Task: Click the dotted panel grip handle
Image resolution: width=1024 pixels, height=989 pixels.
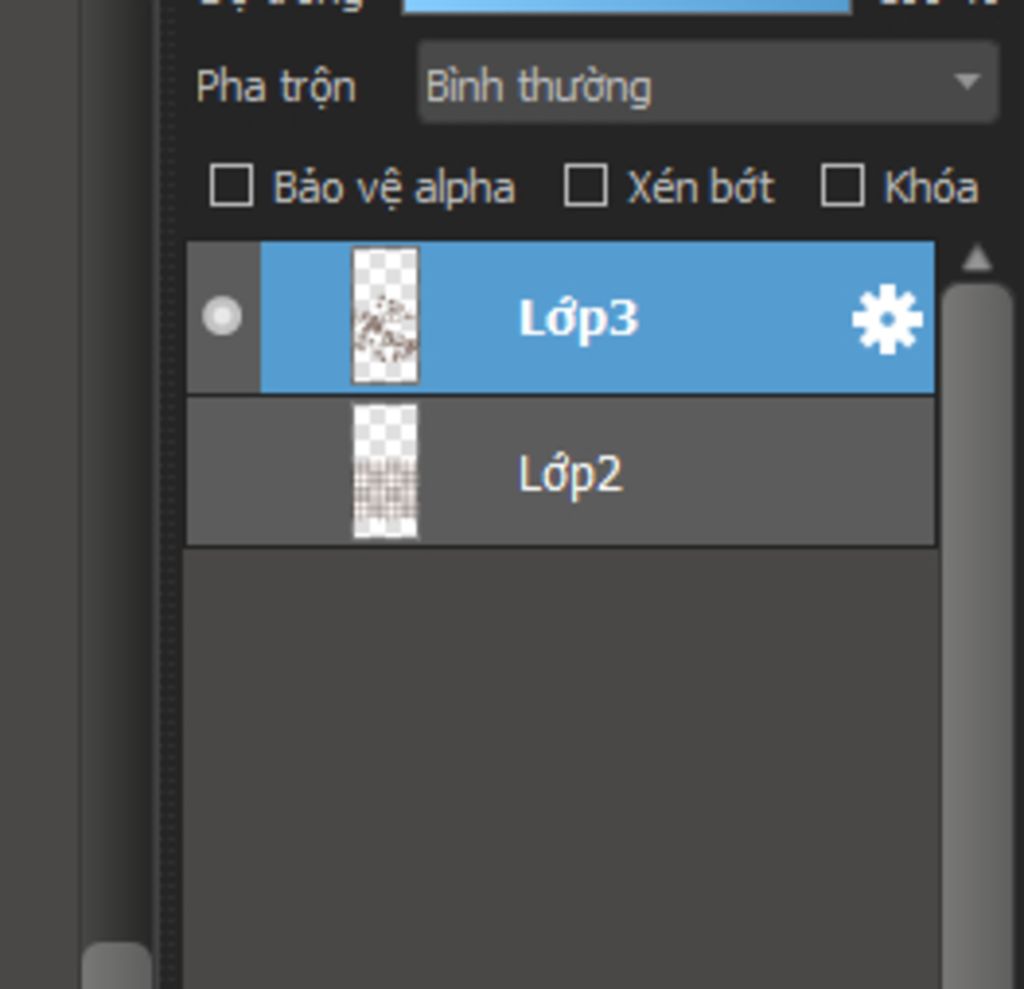Action: pos(168,494)
